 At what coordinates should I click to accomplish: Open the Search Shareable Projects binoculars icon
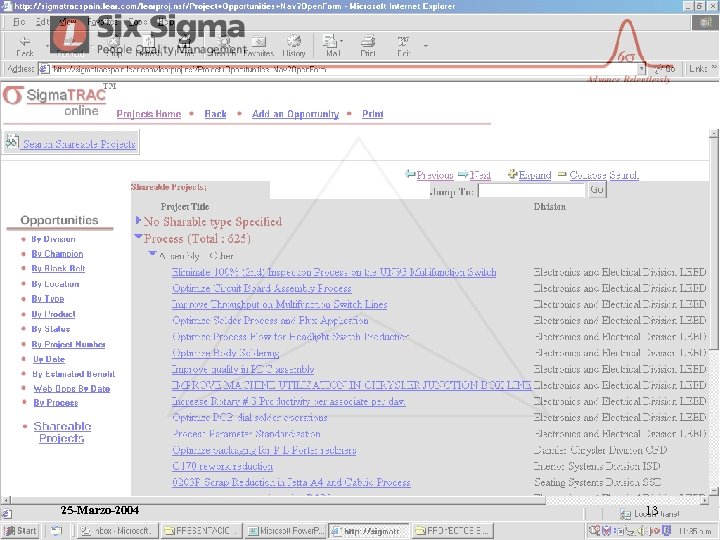click(12, 142)
